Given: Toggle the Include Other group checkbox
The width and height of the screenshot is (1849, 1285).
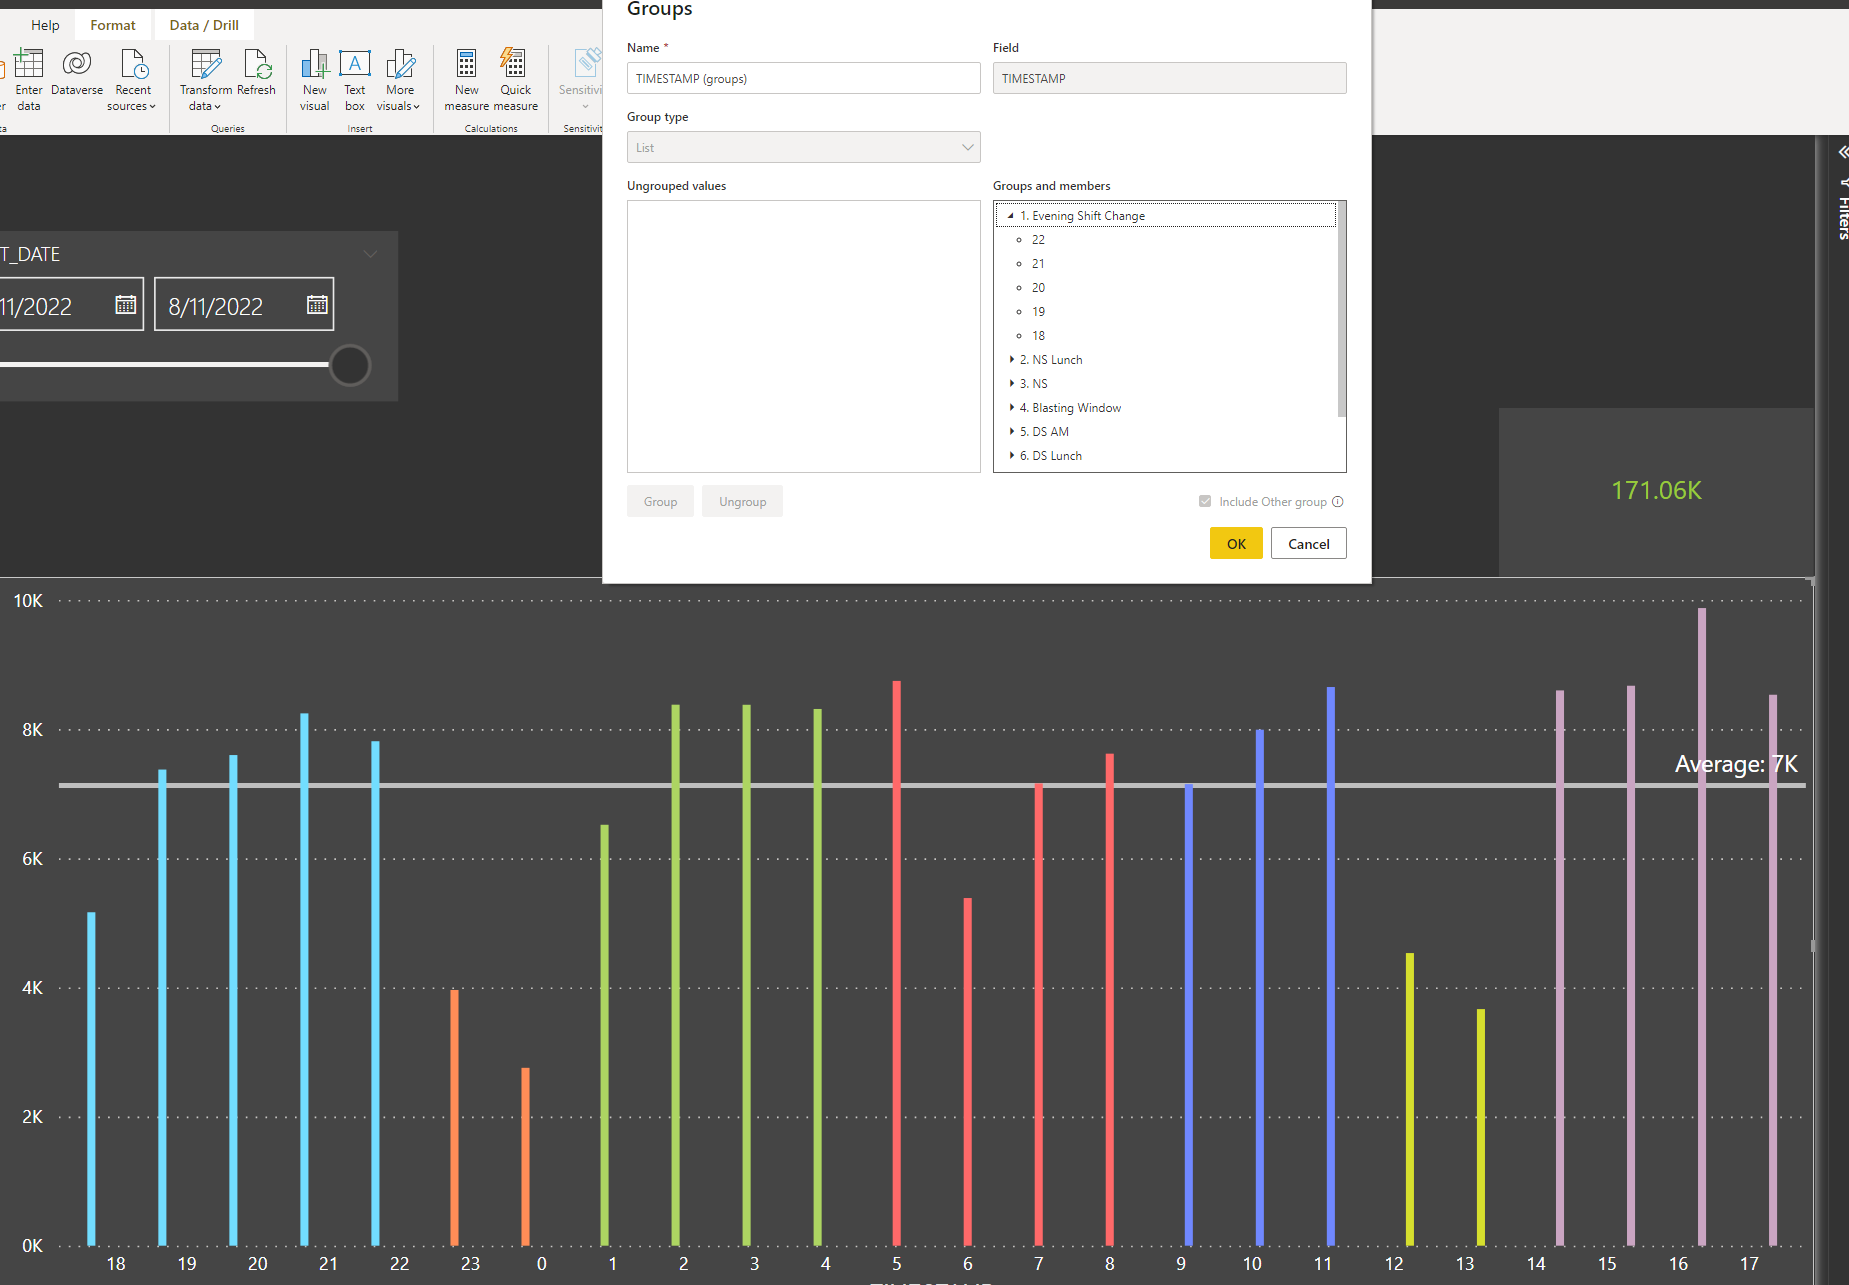Looking at the screenshot, I should pyautogui.click(x=1205, y=502).
